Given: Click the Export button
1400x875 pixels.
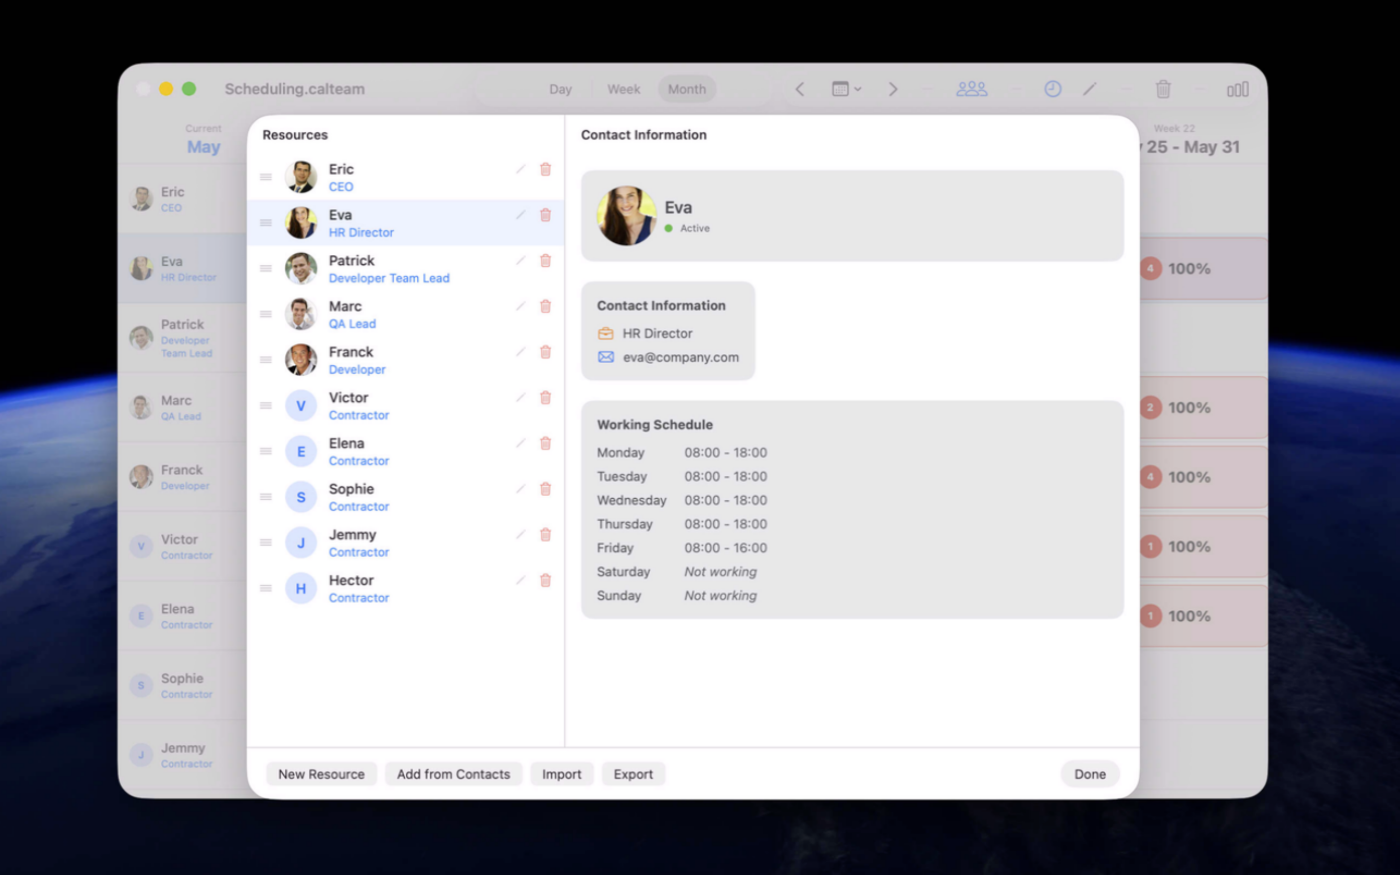Looking at the screenshot, I should (x=633, y=774).
